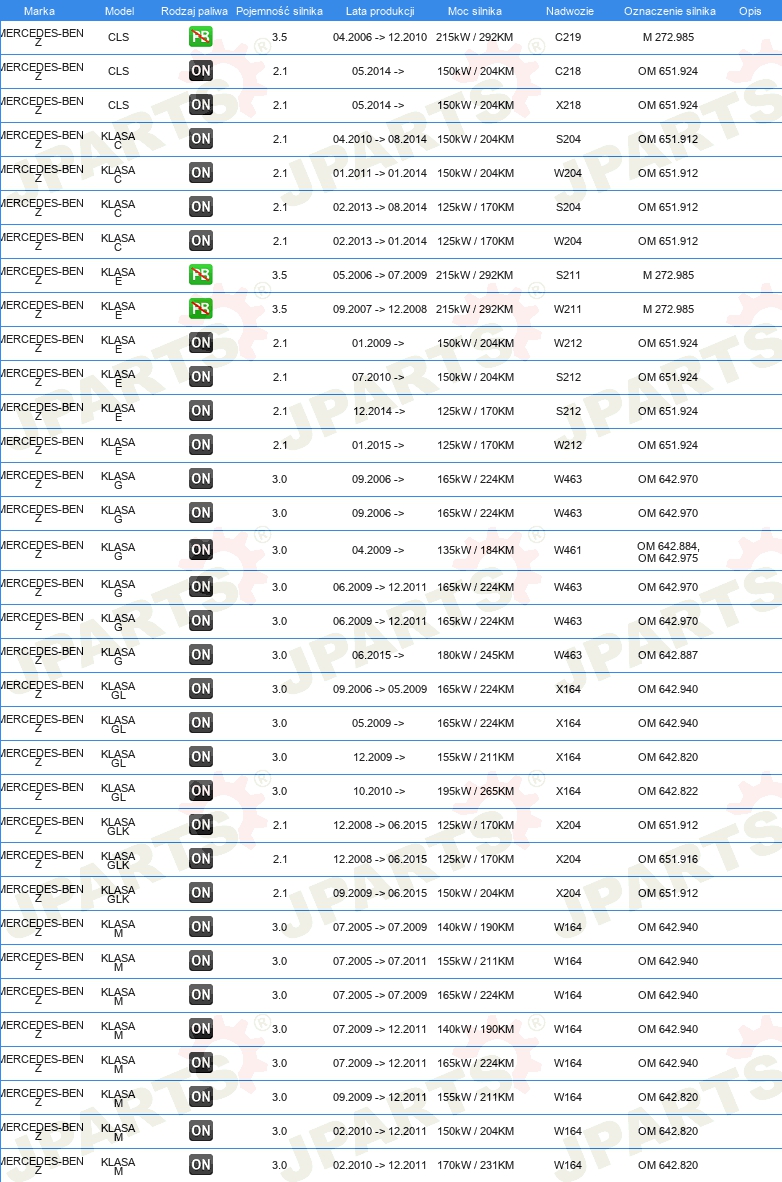Click the petrol fuel icon in the CLS C219 row
This screenshot has width=782, height=1182.
(201, 37)
